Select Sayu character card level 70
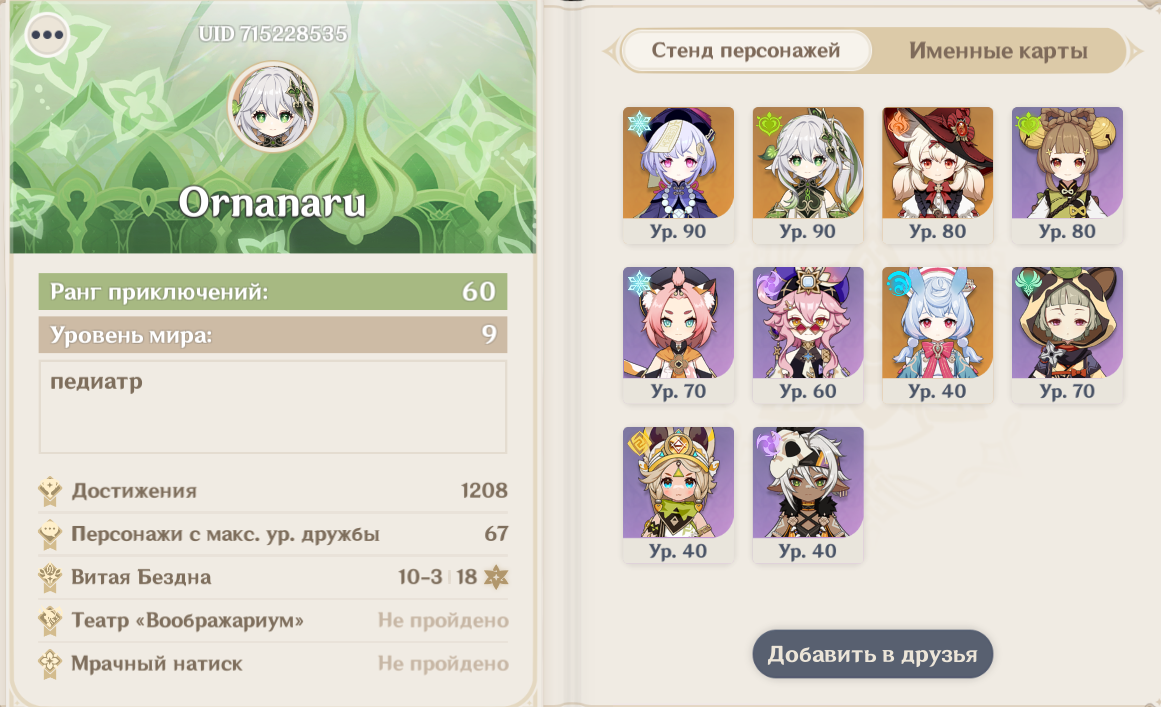 coord(1067,335)
